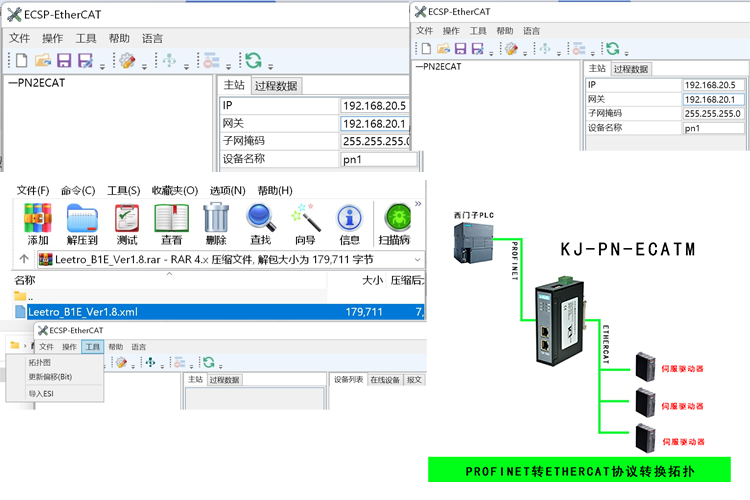Select 拓扑图 in the open menu
Viewport: 750px width, 500px height.
pos(40,362)
